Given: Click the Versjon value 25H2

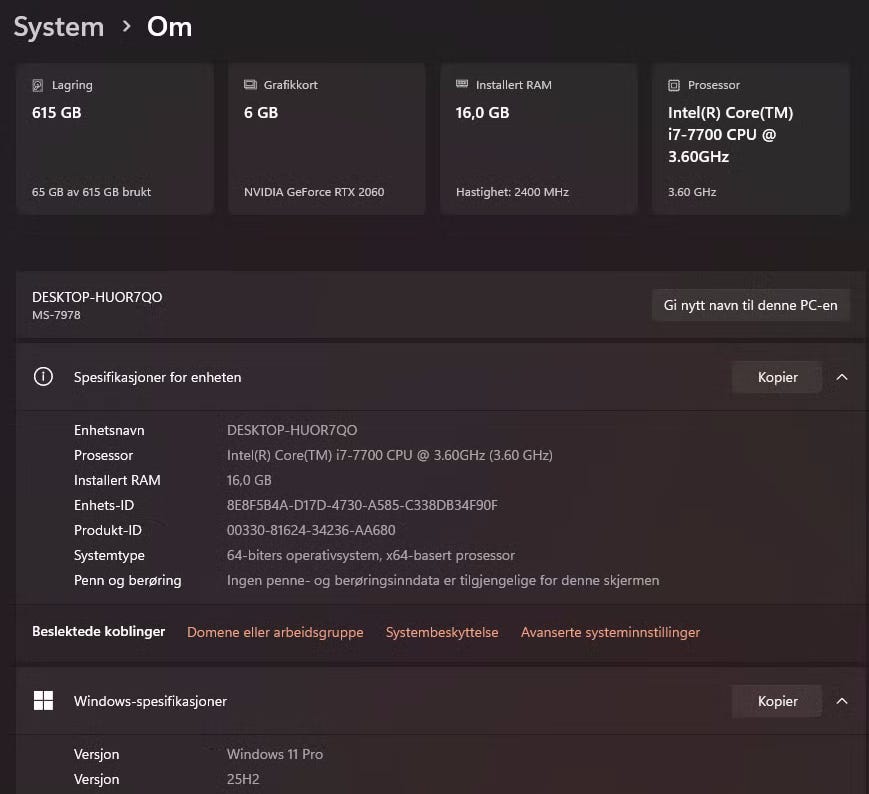Looking at the screenshot, I should [x=243, y=779].
